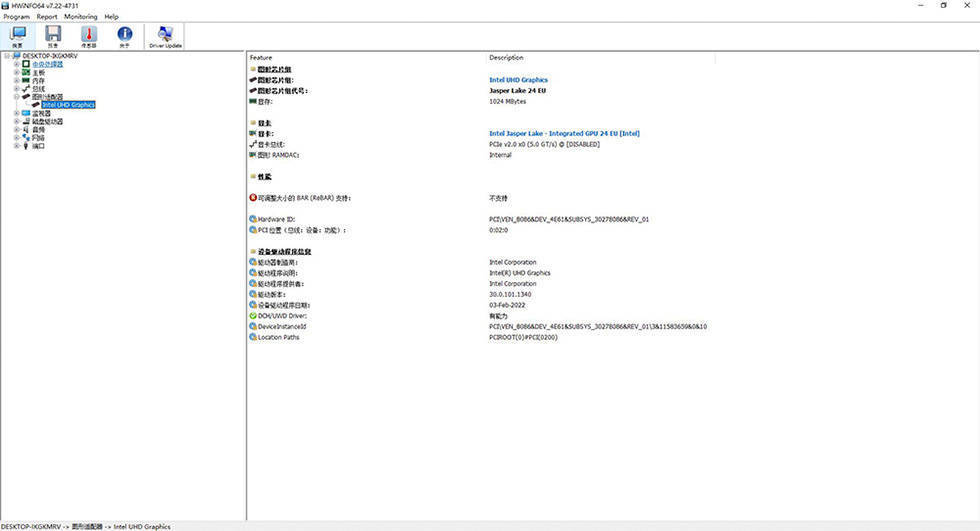980x531 pixels.
Task: Select the audio (音频) tree icon
Action: (26, 129)
